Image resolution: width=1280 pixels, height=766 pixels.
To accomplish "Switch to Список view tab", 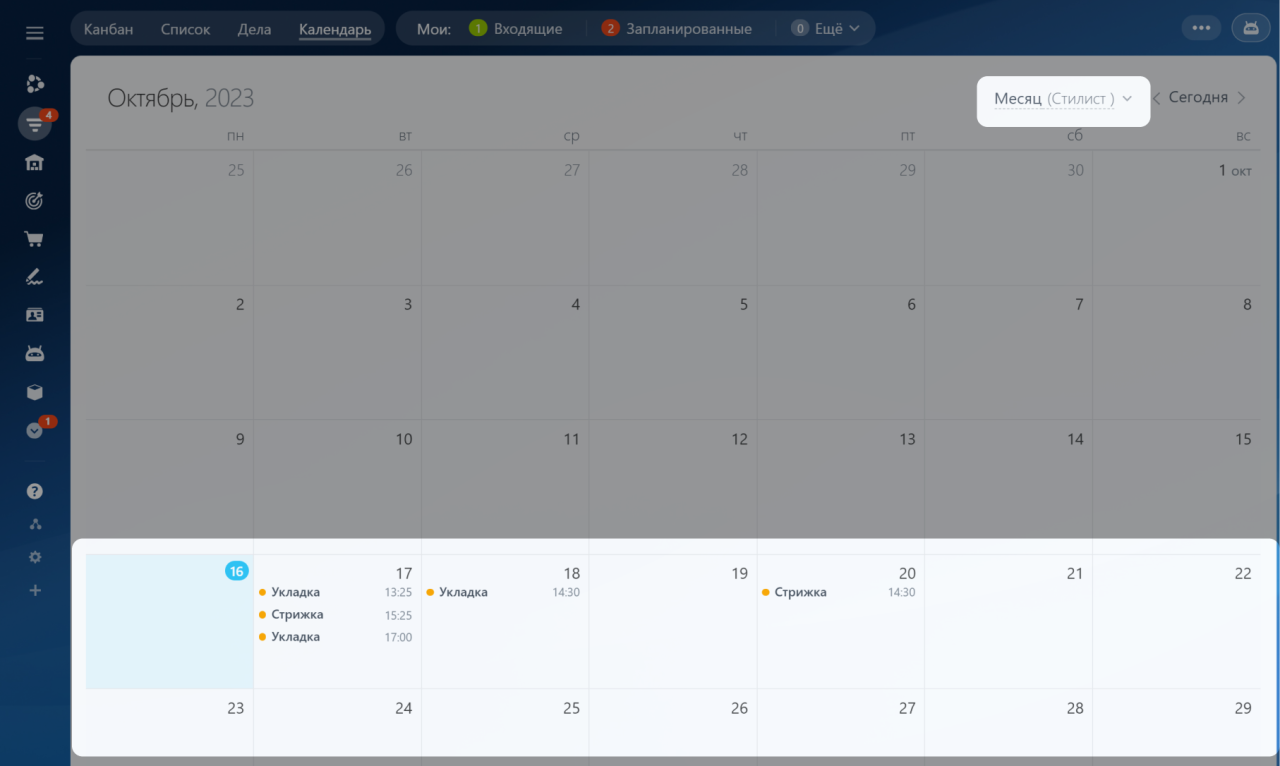I will tap(185, 29).
